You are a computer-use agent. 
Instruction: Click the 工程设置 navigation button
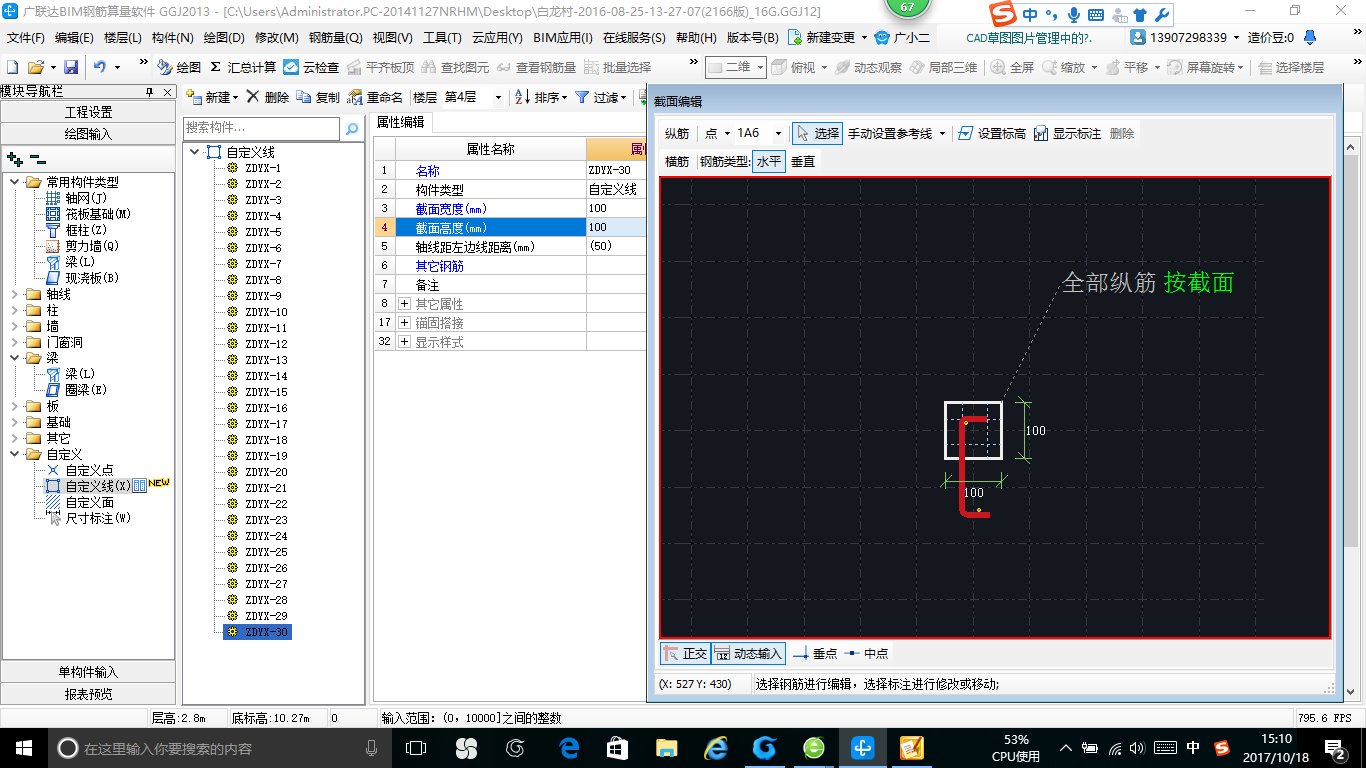[x=89, y=112]
